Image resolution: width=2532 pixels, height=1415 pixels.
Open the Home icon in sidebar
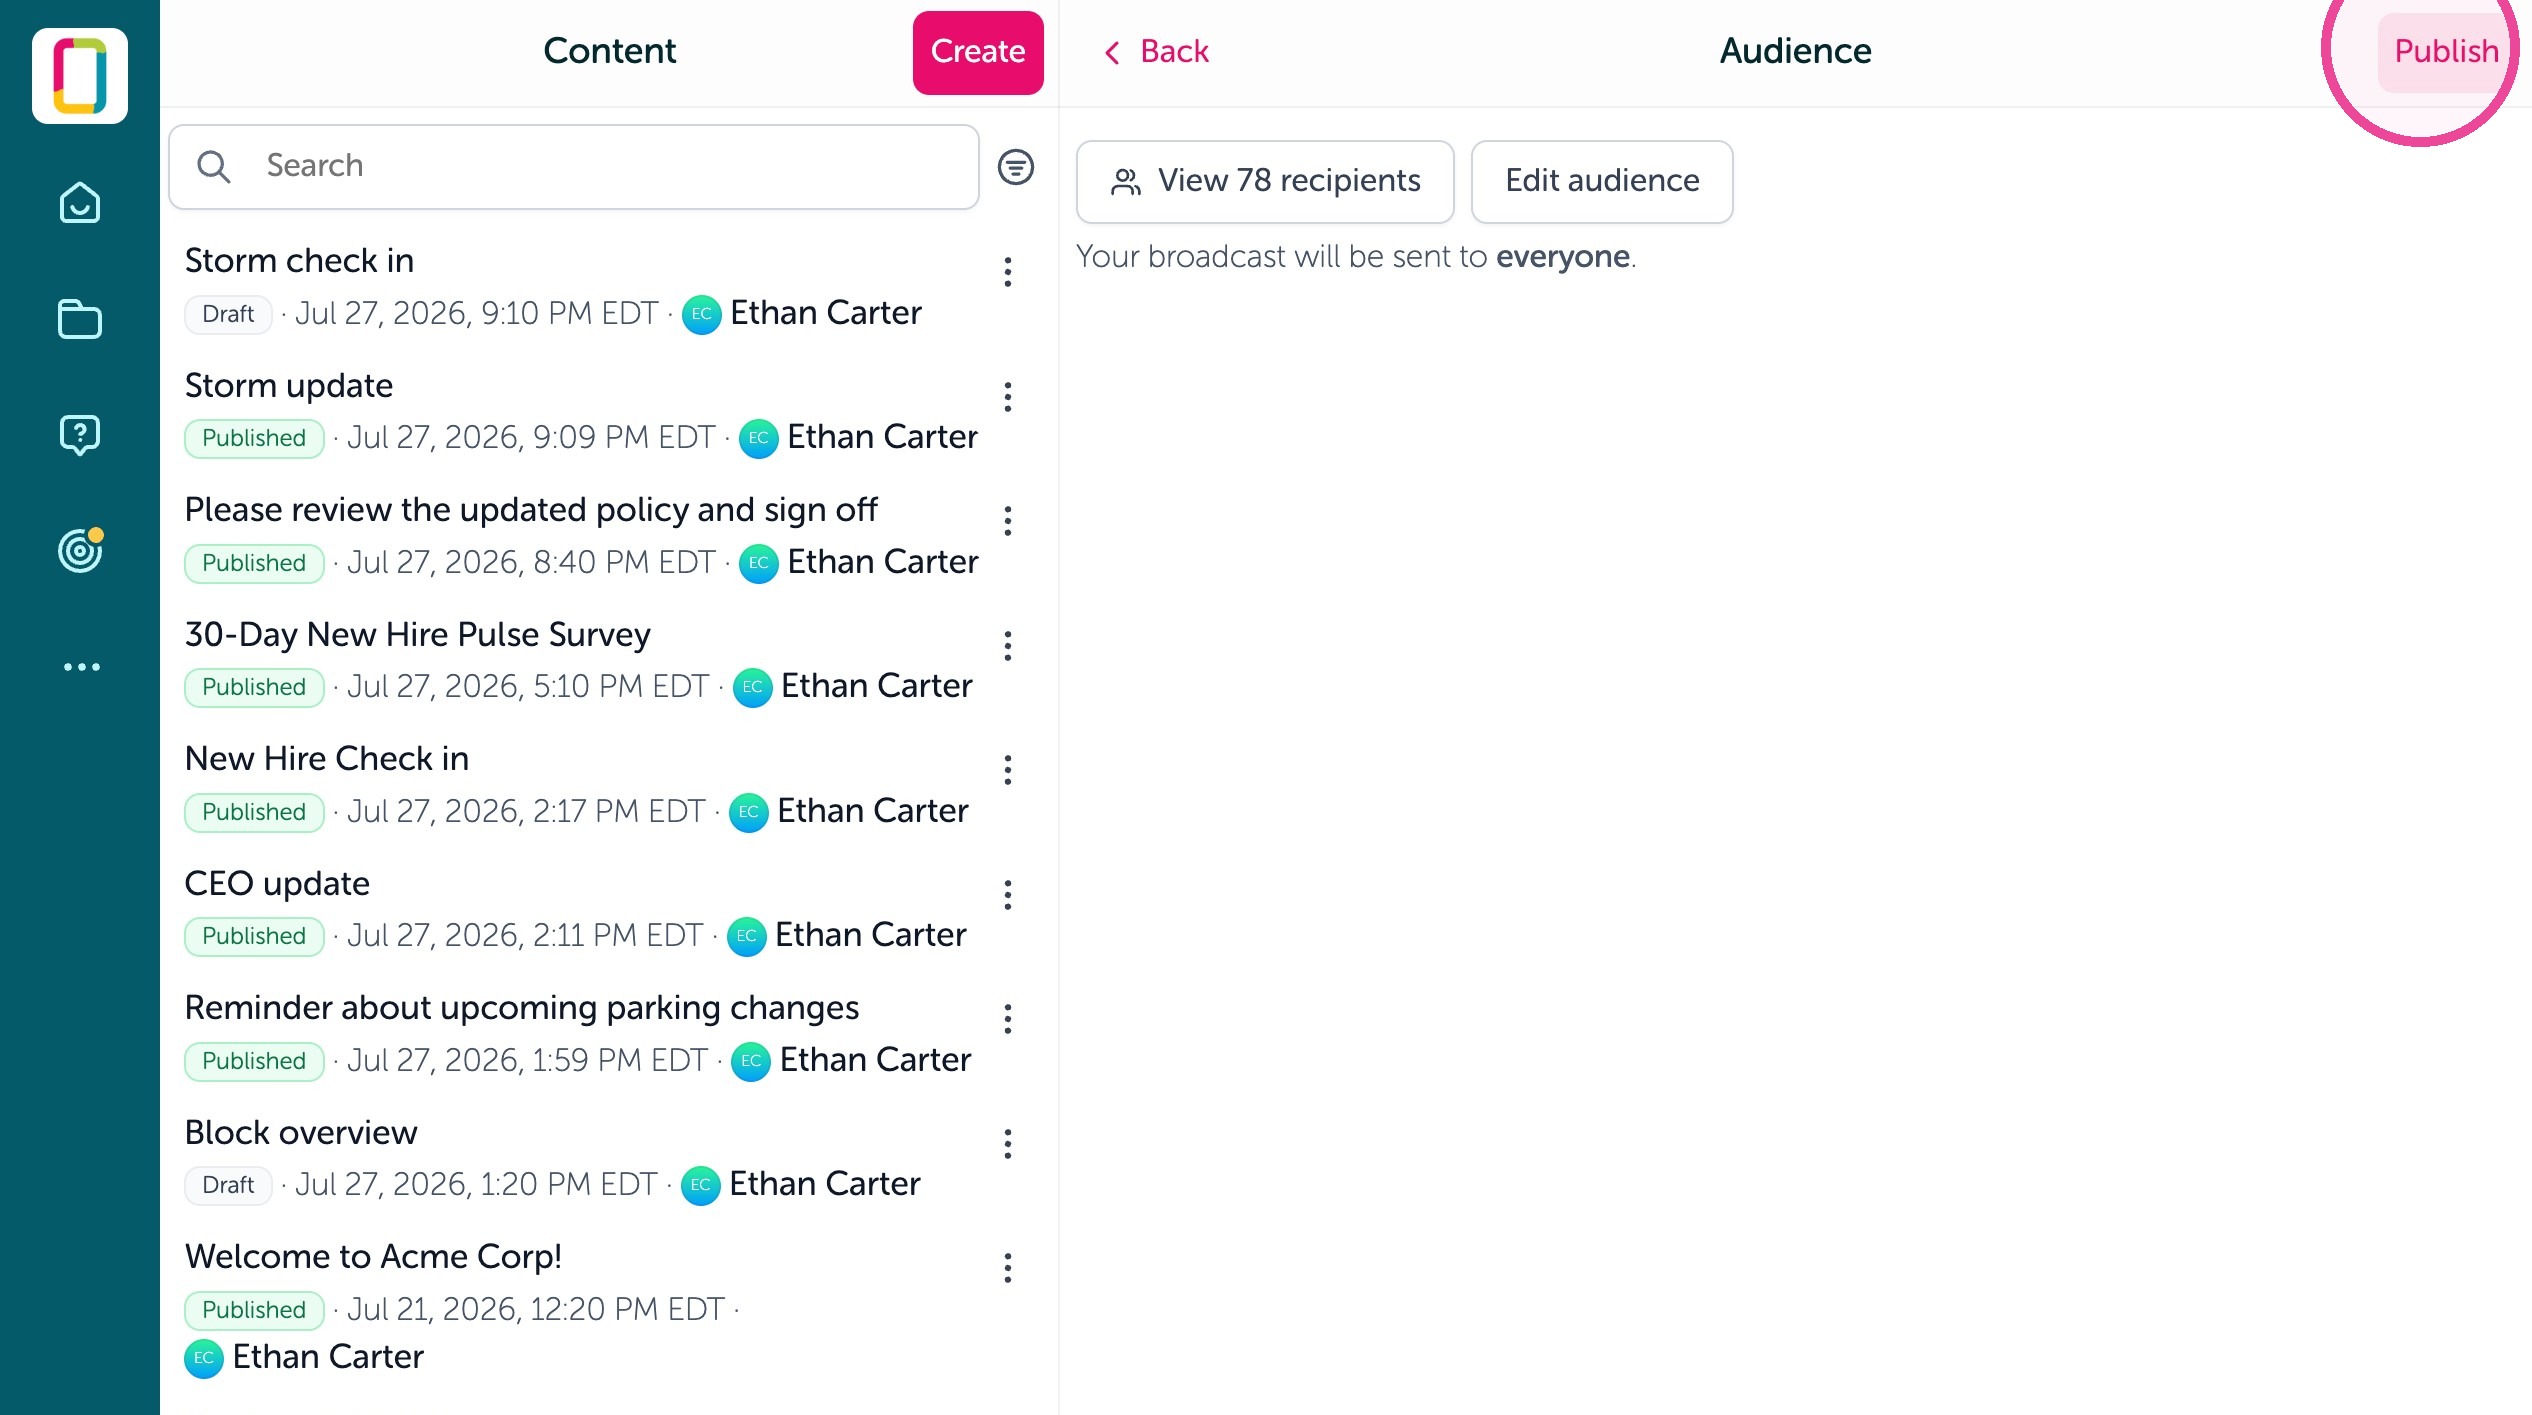coord(80,203)
